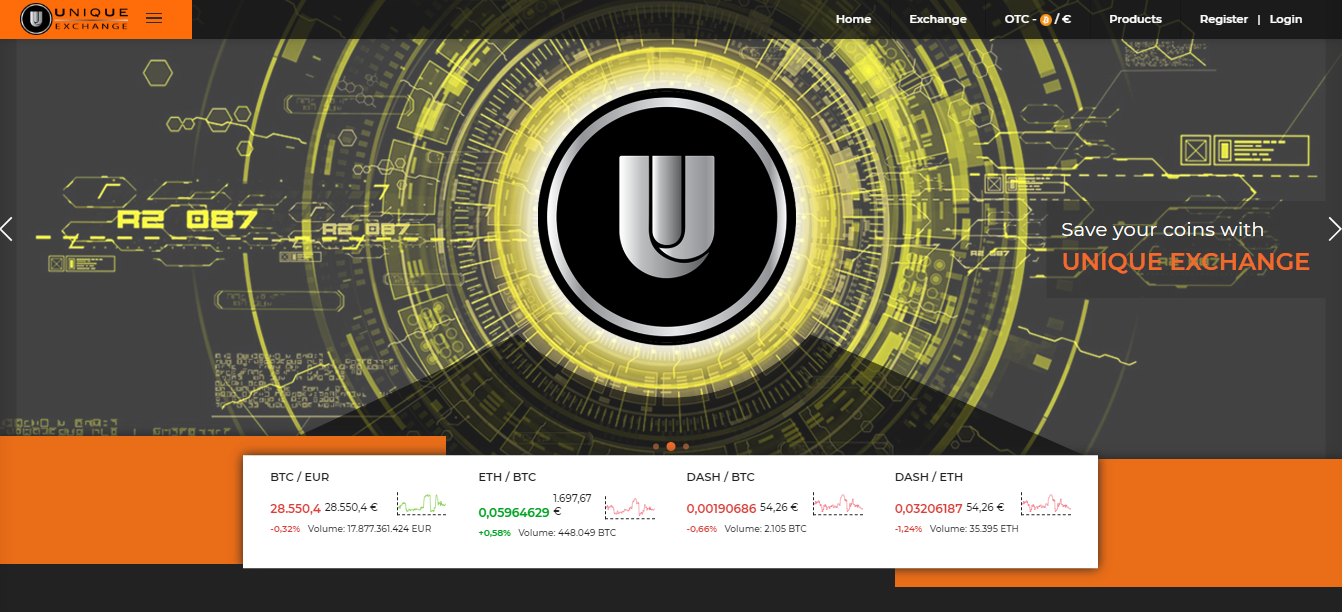Open the DASH / ETH pair

[929, 477]
